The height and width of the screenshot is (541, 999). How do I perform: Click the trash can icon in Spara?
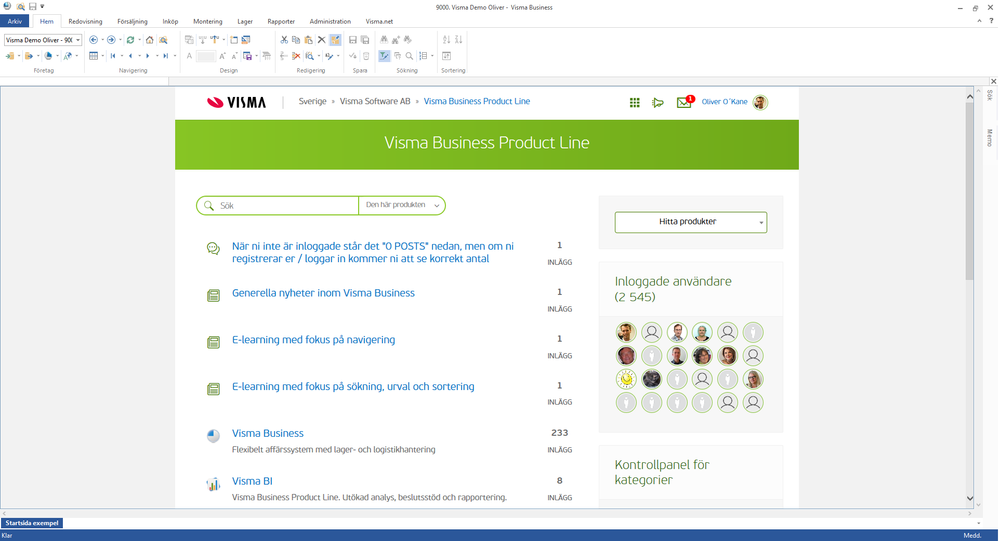(366, 56)
